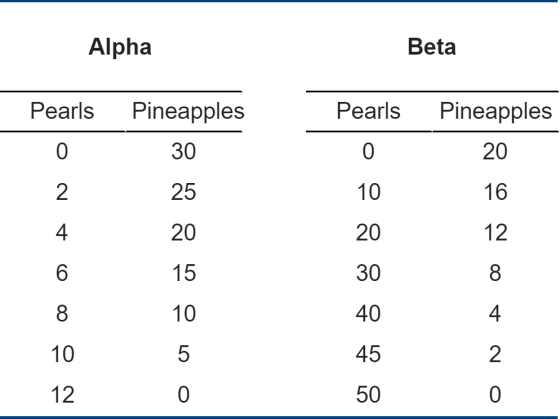Click Beta's pineapples value 16
This screenshot has height=419, width=560.
coord(495,192)
